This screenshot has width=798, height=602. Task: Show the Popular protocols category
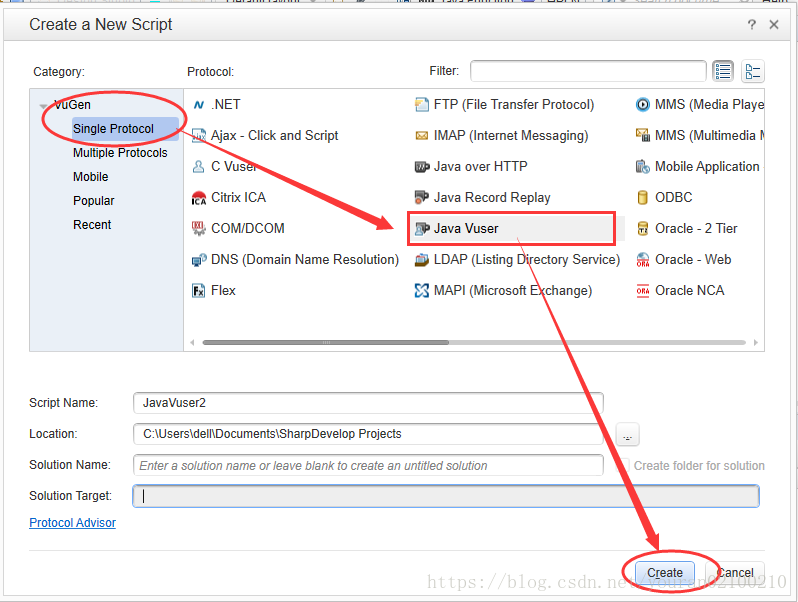tap(94, 200)
